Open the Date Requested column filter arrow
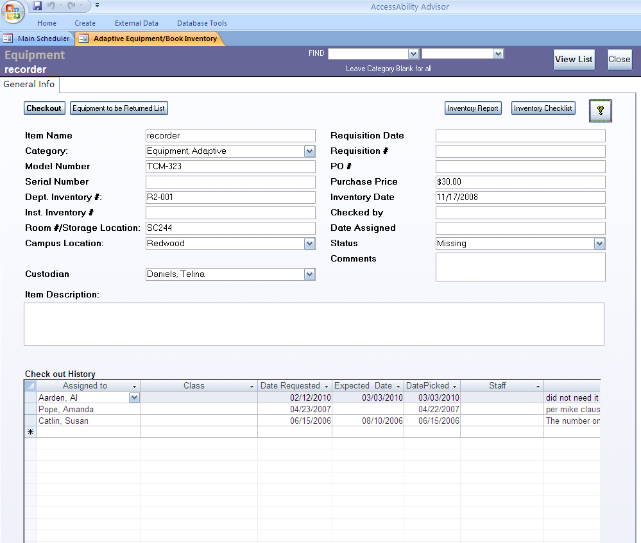 (x=326, y=386)
